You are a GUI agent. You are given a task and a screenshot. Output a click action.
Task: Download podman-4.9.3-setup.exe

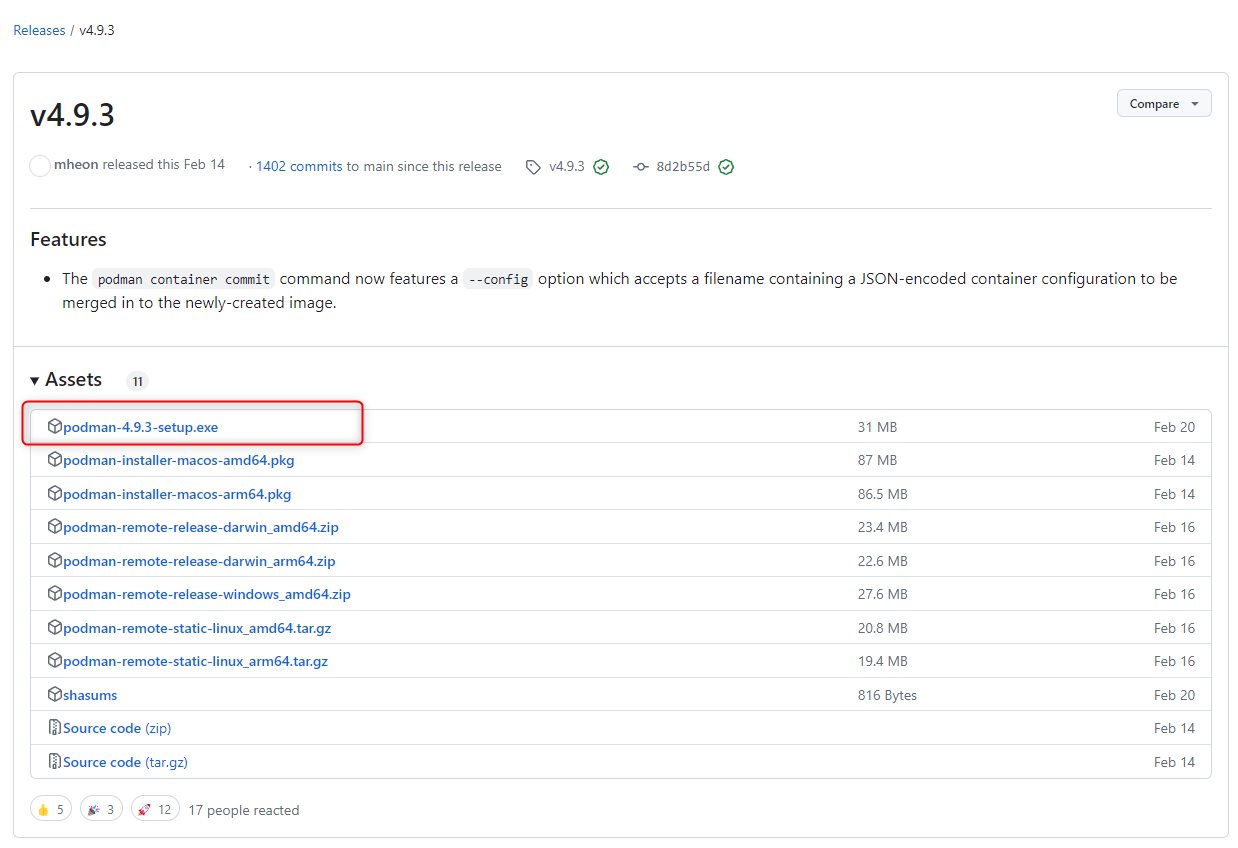click(140, 427)
